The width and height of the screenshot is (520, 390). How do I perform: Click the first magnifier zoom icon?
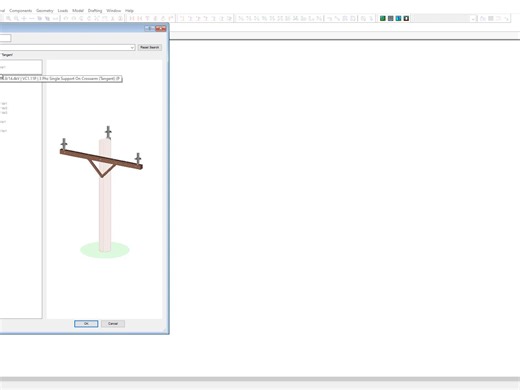click(x=8, y=18)
